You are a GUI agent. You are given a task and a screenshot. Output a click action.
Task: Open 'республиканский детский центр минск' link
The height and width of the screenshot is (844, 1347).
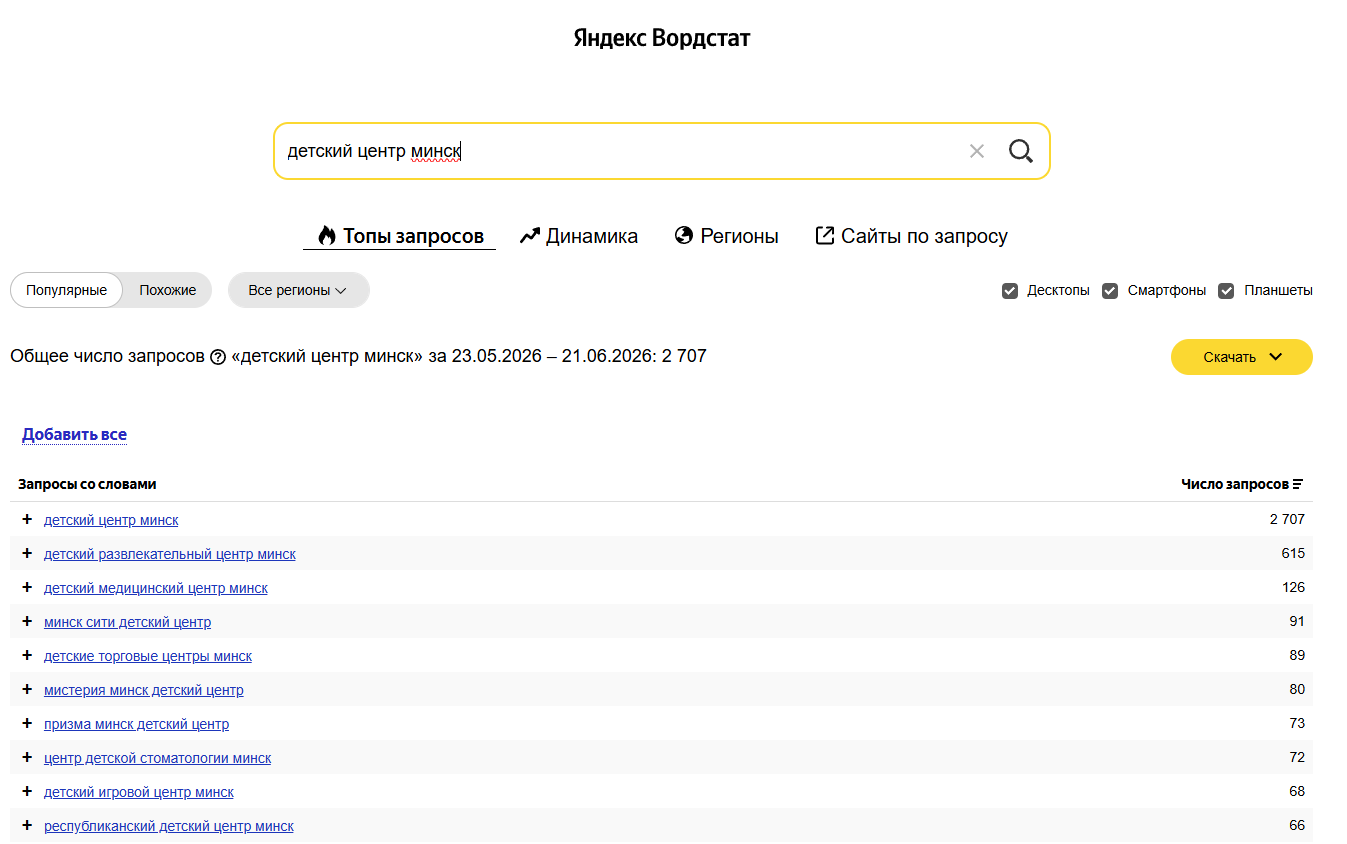coord(169,826)
